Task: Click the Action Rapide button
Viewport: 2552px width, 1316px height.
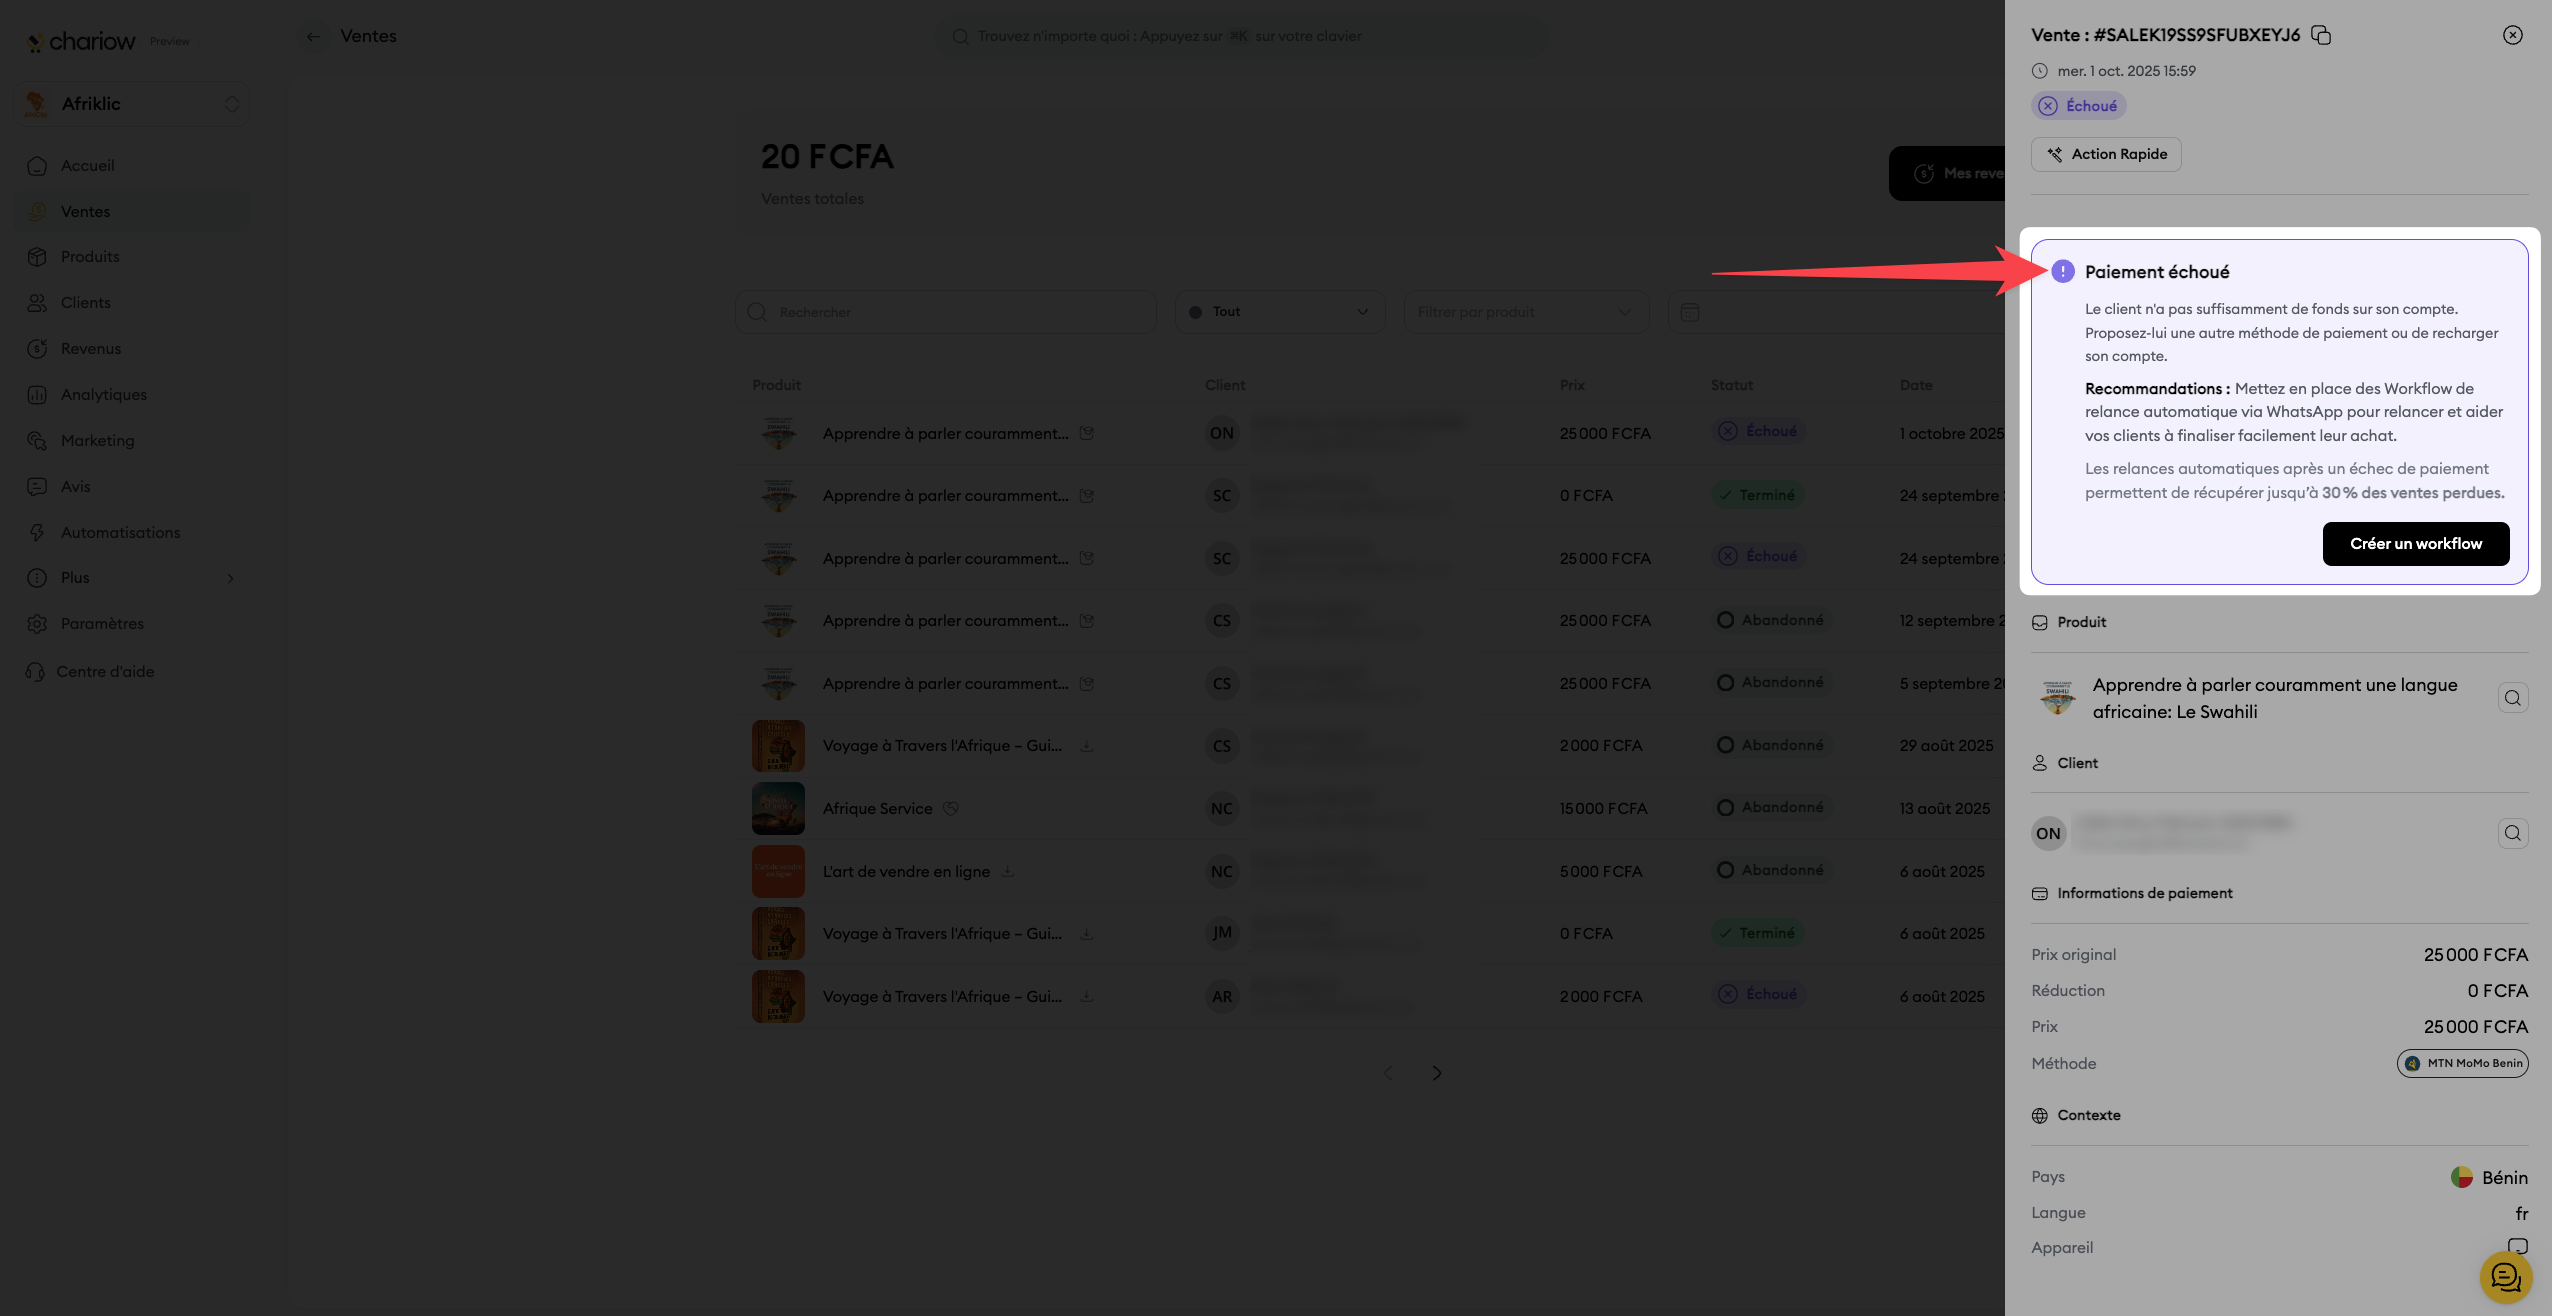Action: (2106, 154)
